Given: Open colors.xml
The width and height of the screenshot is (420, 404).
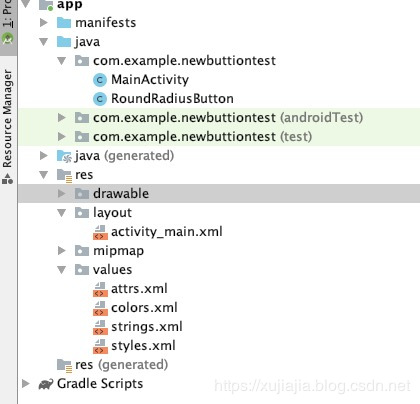Looking at the screenshot, I should [144, 308].
